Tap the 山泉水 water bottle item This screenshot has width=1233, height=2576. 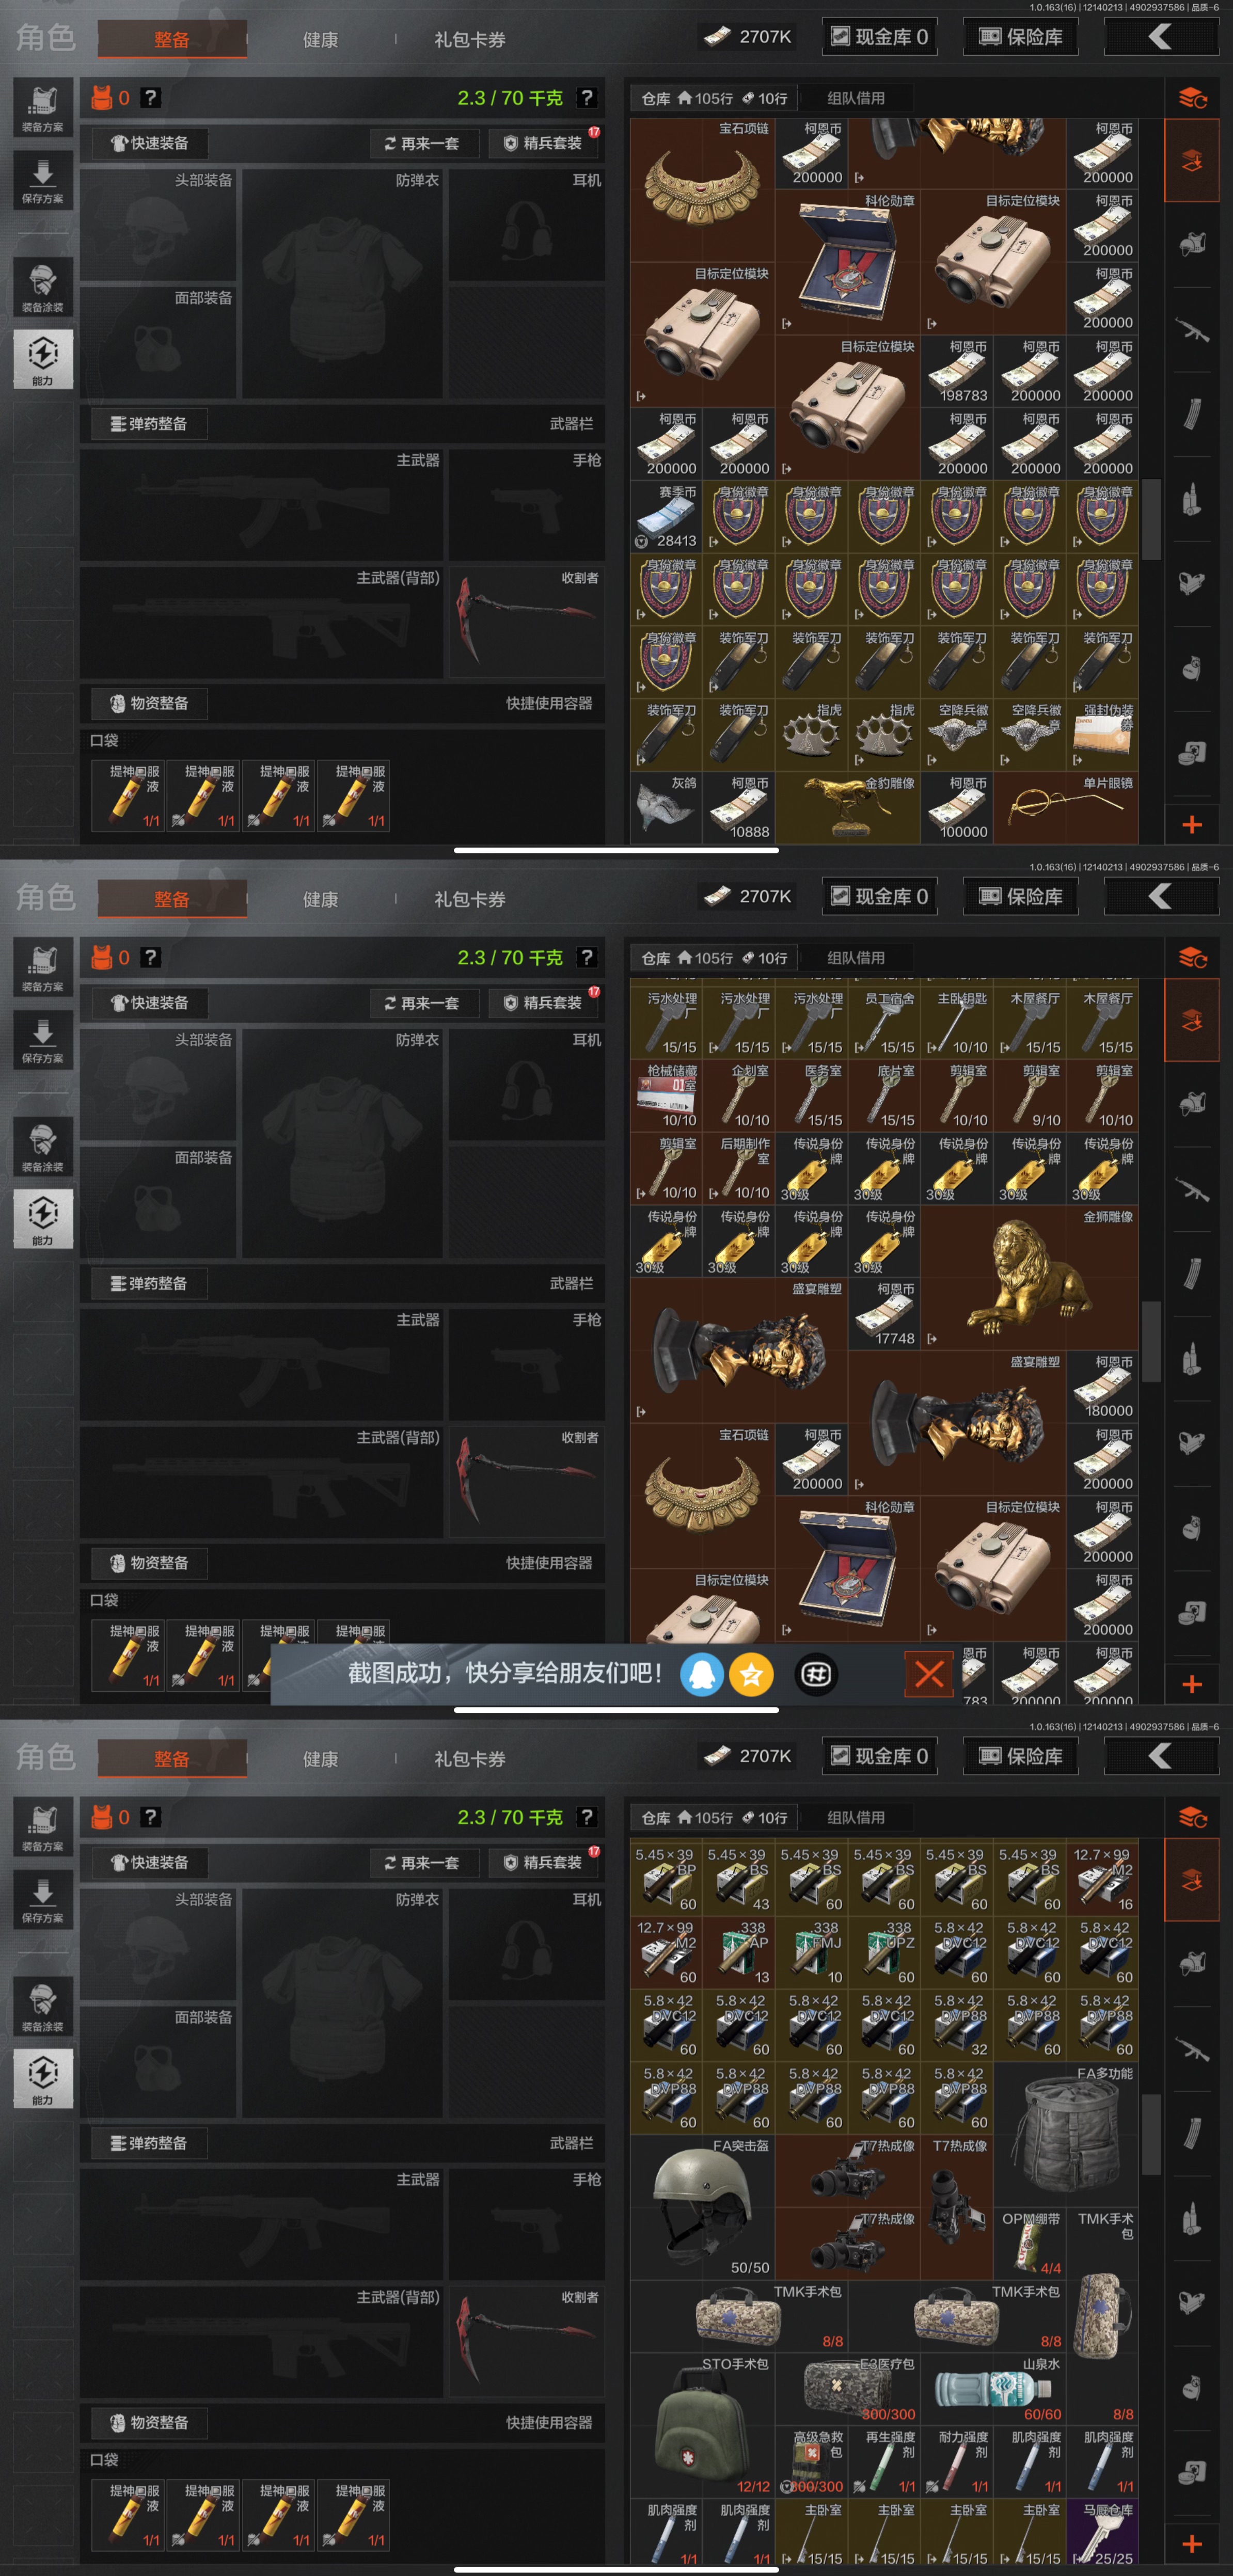(993, 2389)
